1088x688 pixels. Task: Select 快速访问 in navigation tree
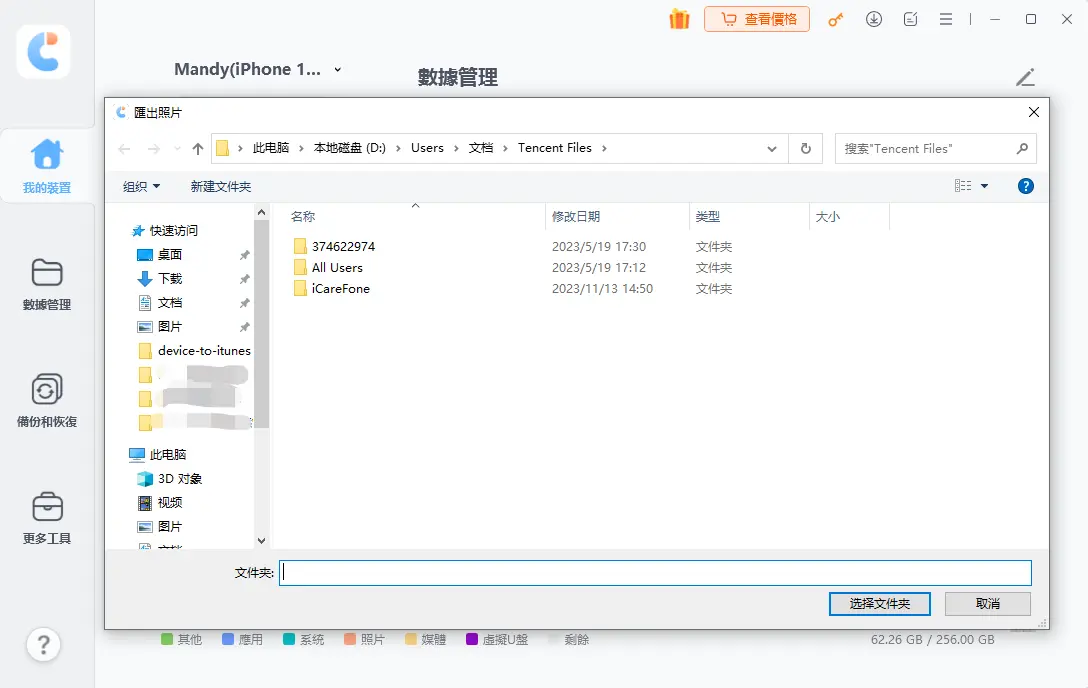(173, 230)
